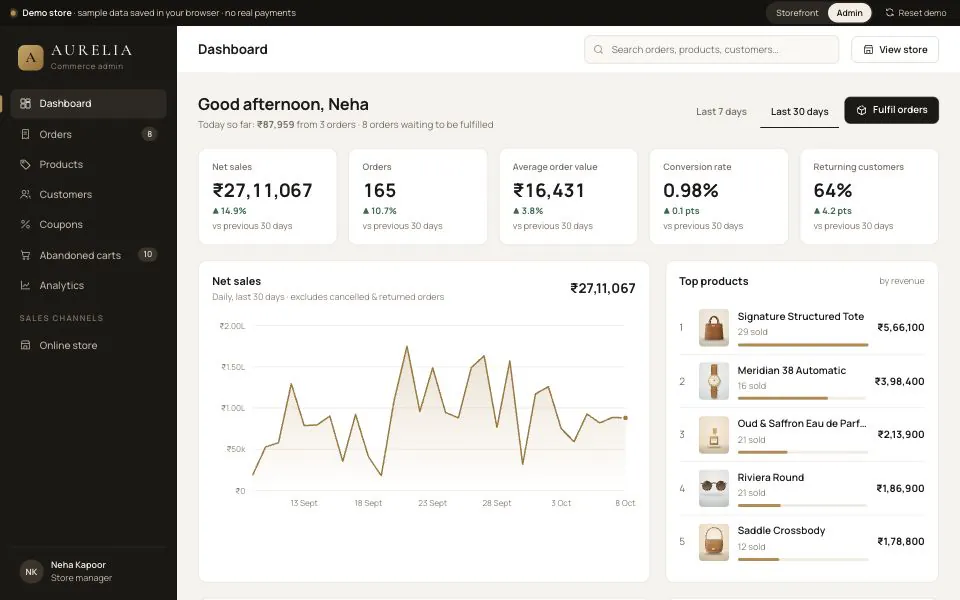
Task: Click the '₹2.00L' y-axis label
Action: point(232,326)
